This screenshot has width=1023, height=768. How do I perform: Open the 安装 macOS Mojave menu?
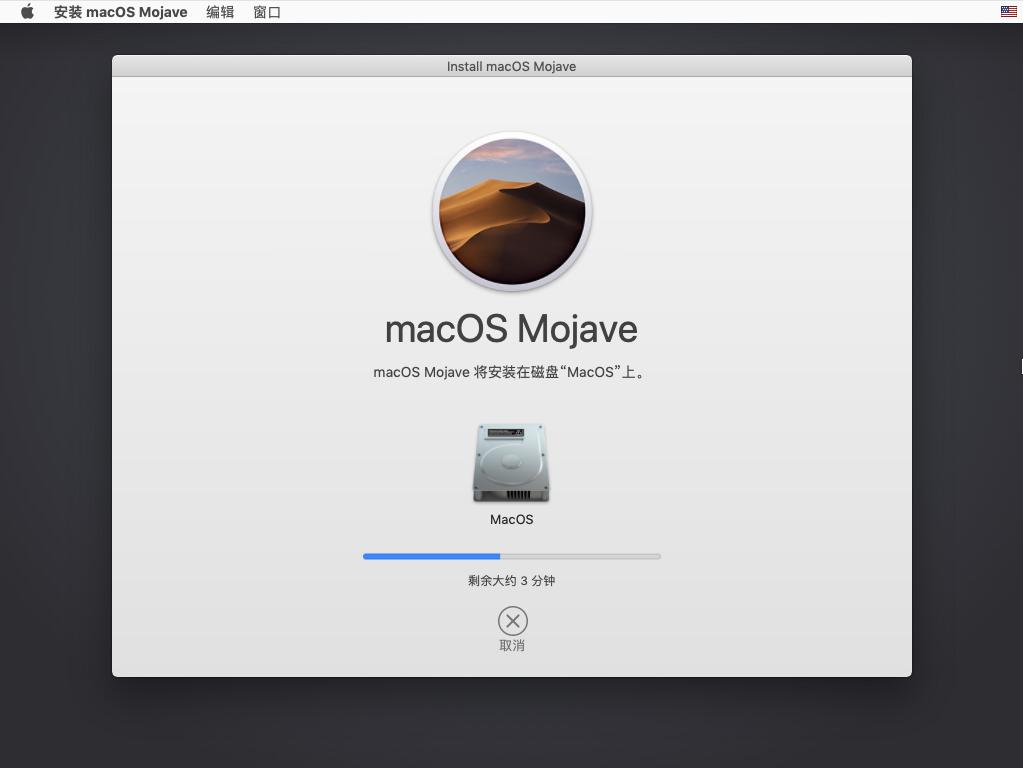pyautogui.click(x=120, y=11)
